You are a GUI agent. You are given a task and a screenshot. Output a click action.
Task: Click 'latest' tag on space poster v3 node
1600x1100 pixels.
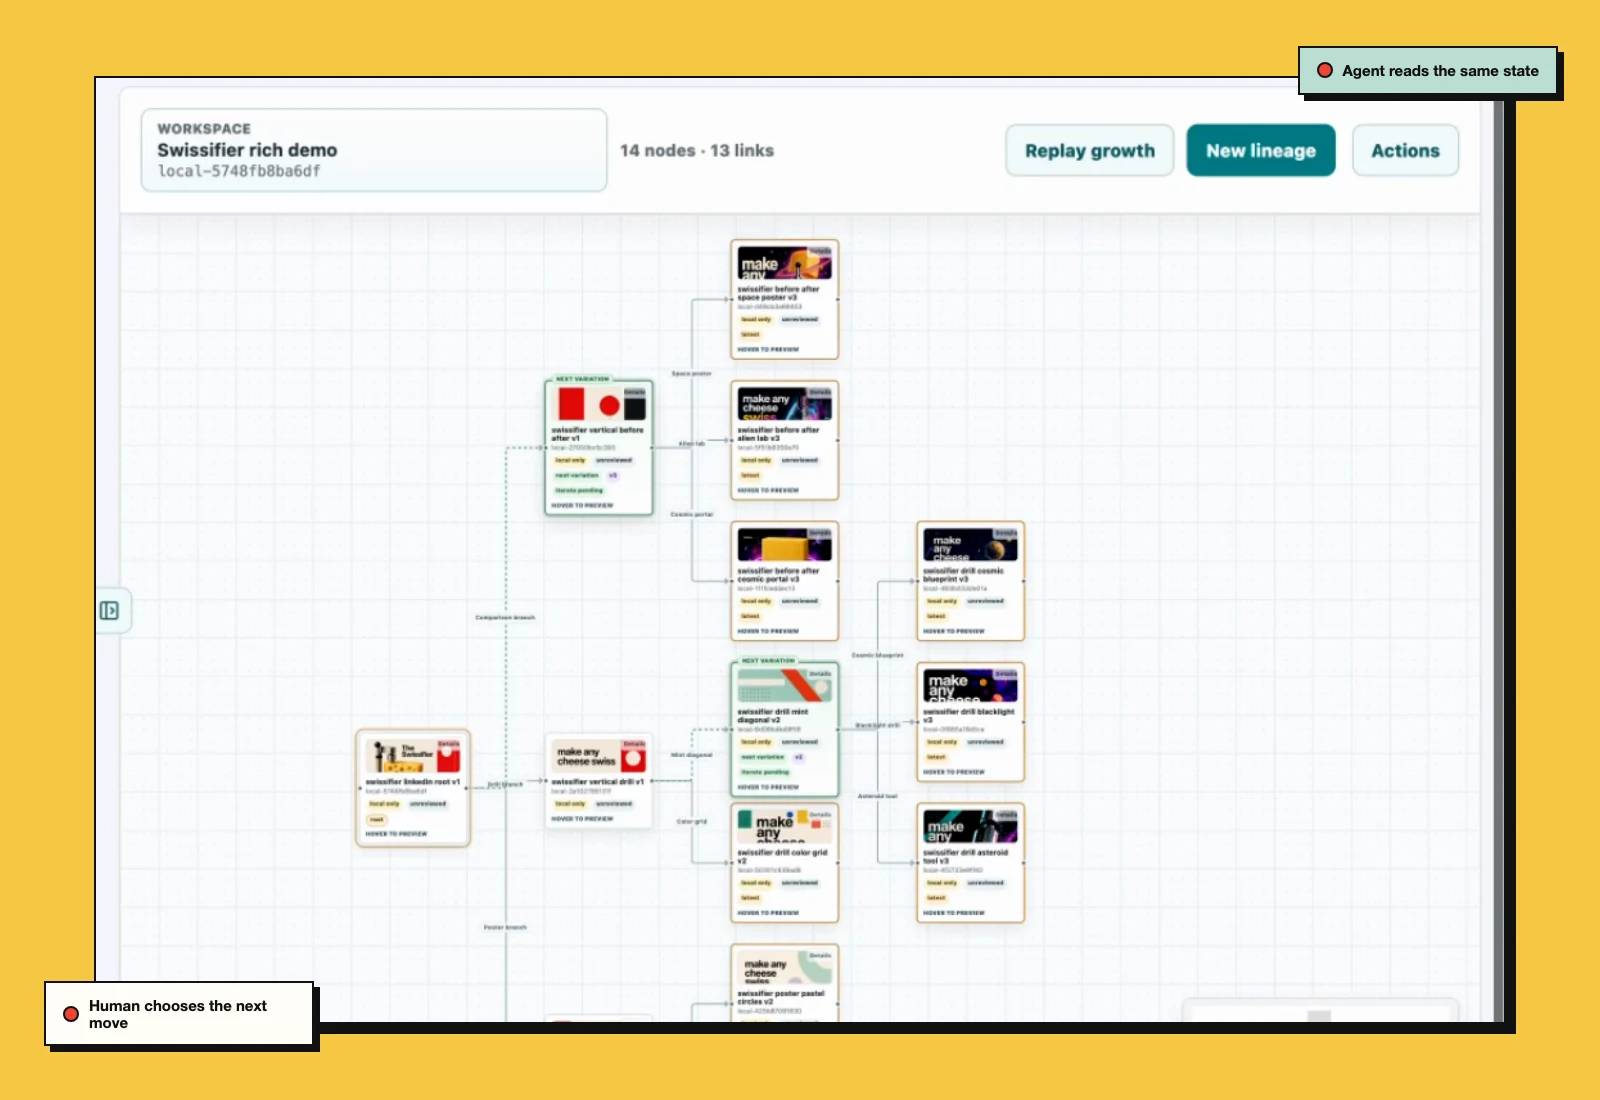click(x=750, y=335)
